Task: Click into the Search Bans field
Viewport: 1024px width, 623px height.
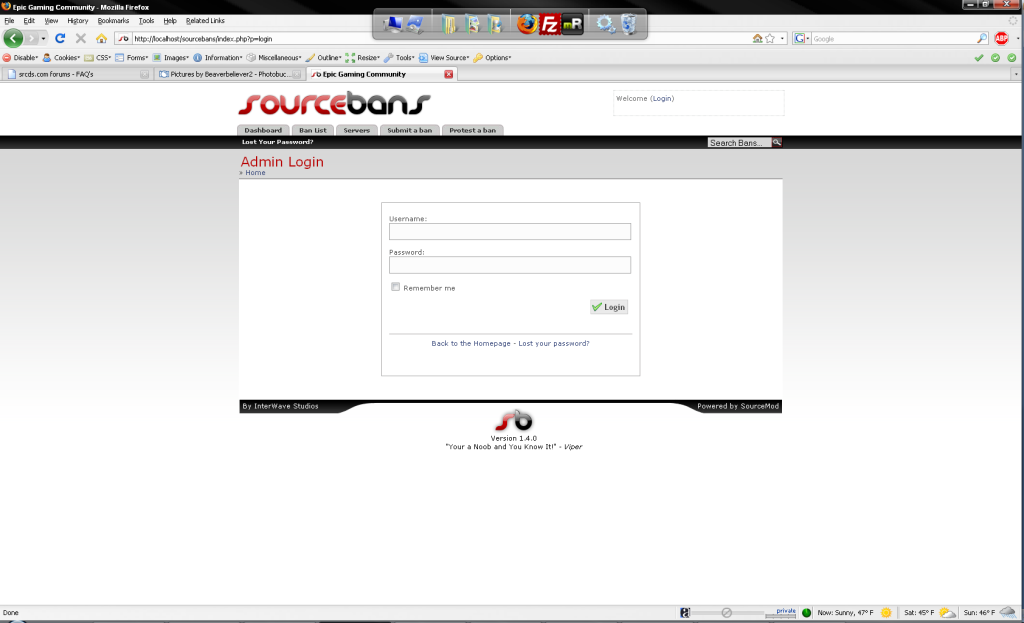Action: tap(739, 142)
